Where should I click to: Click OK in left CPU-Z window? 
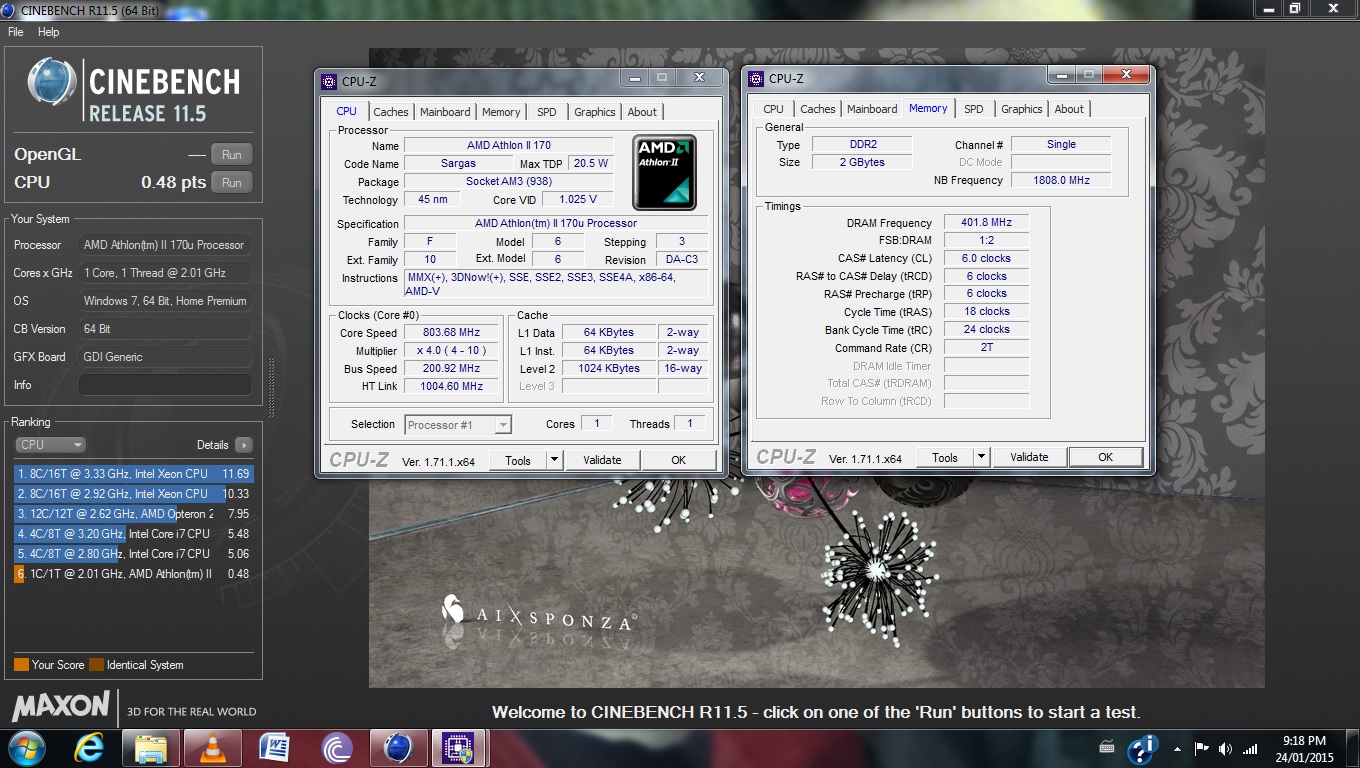coord(678,460)
